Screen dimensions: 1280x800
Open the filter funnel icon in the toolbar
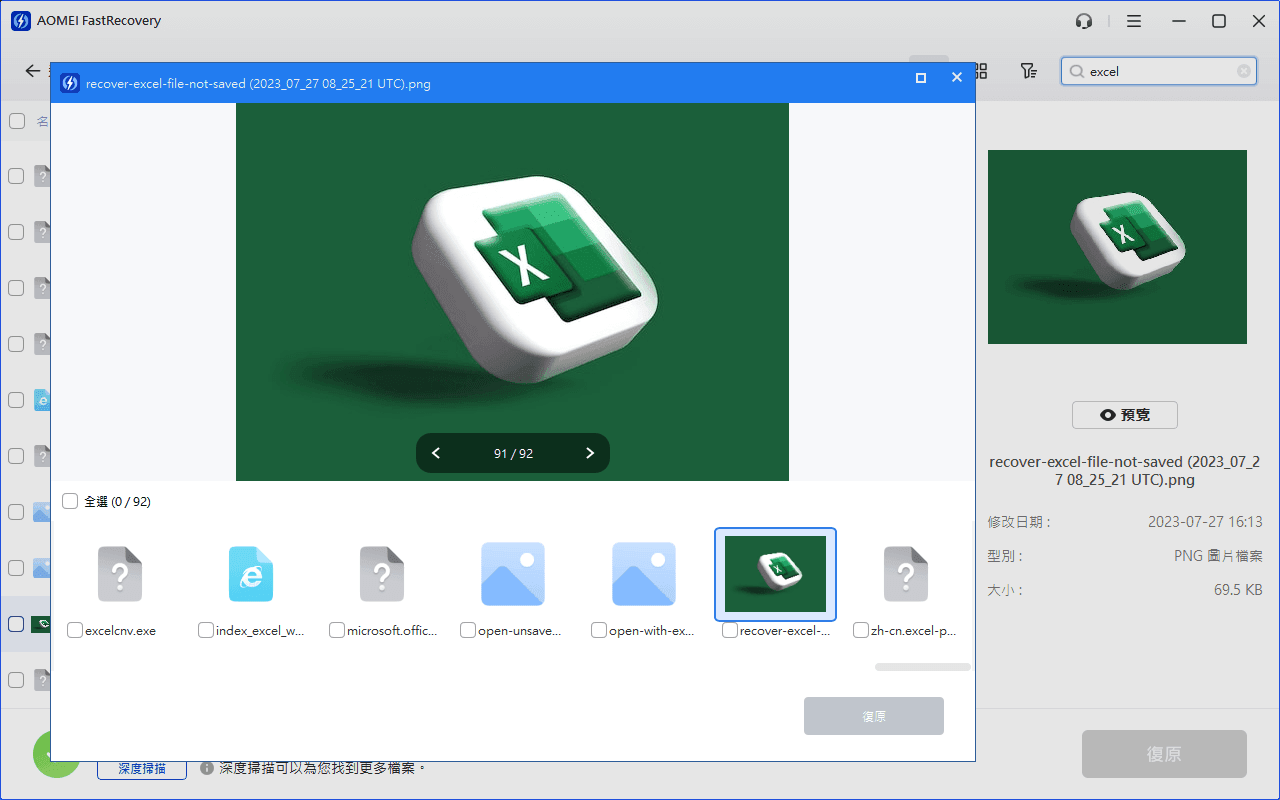[x=1028, y=71]
